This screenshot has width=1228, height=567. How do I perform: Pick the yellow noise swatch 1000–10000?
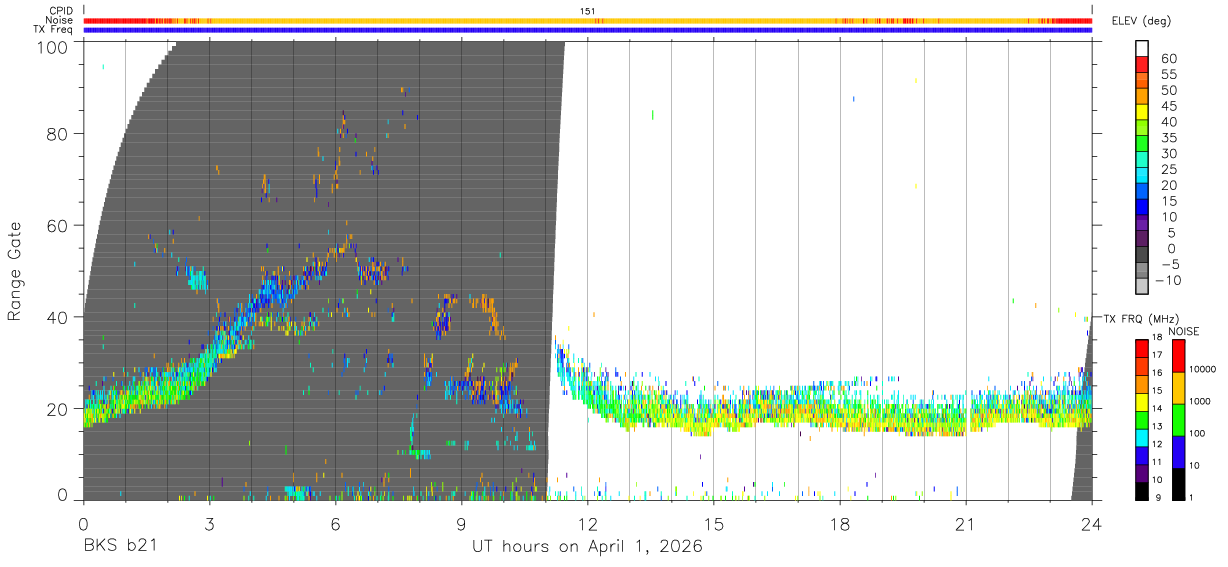click(1178, 388)
